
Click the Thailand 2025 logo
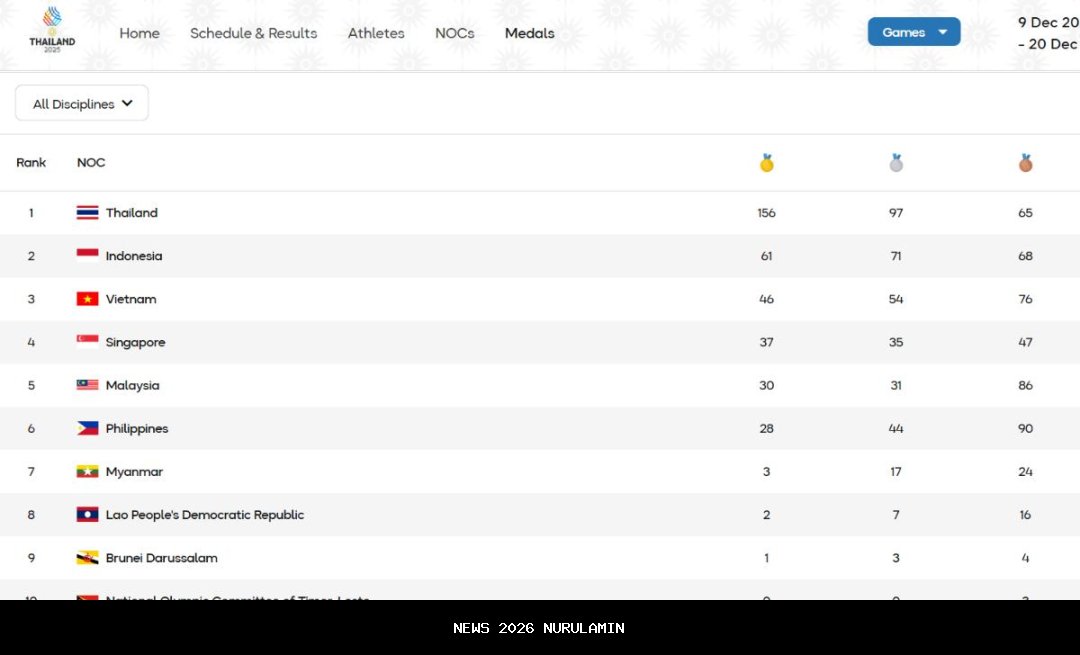coord(52,30)
